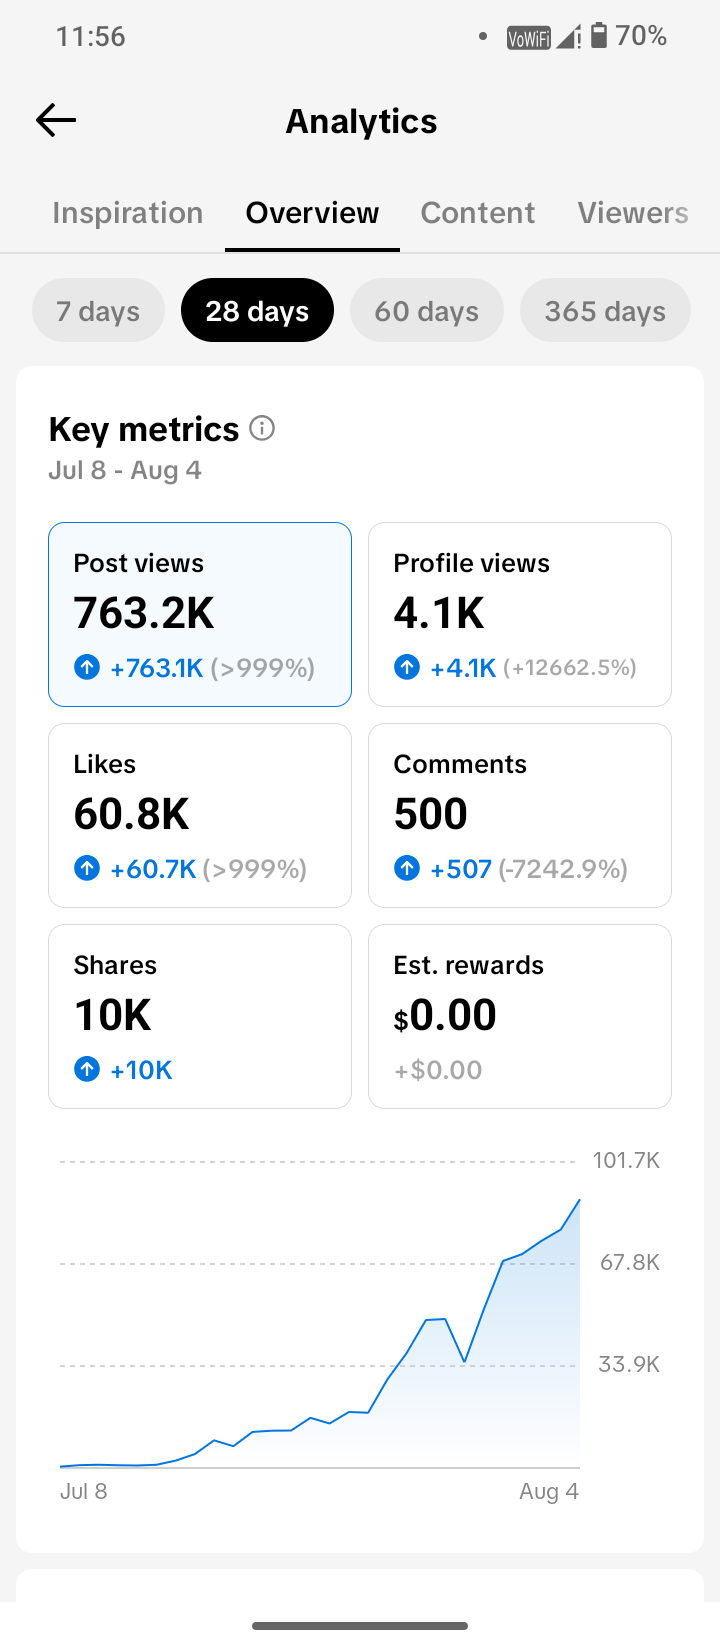The height and width of the screenshot is (1650, 720).
Task: Tap the Post views up-arrow icon
Action: (x=87, y=667)
